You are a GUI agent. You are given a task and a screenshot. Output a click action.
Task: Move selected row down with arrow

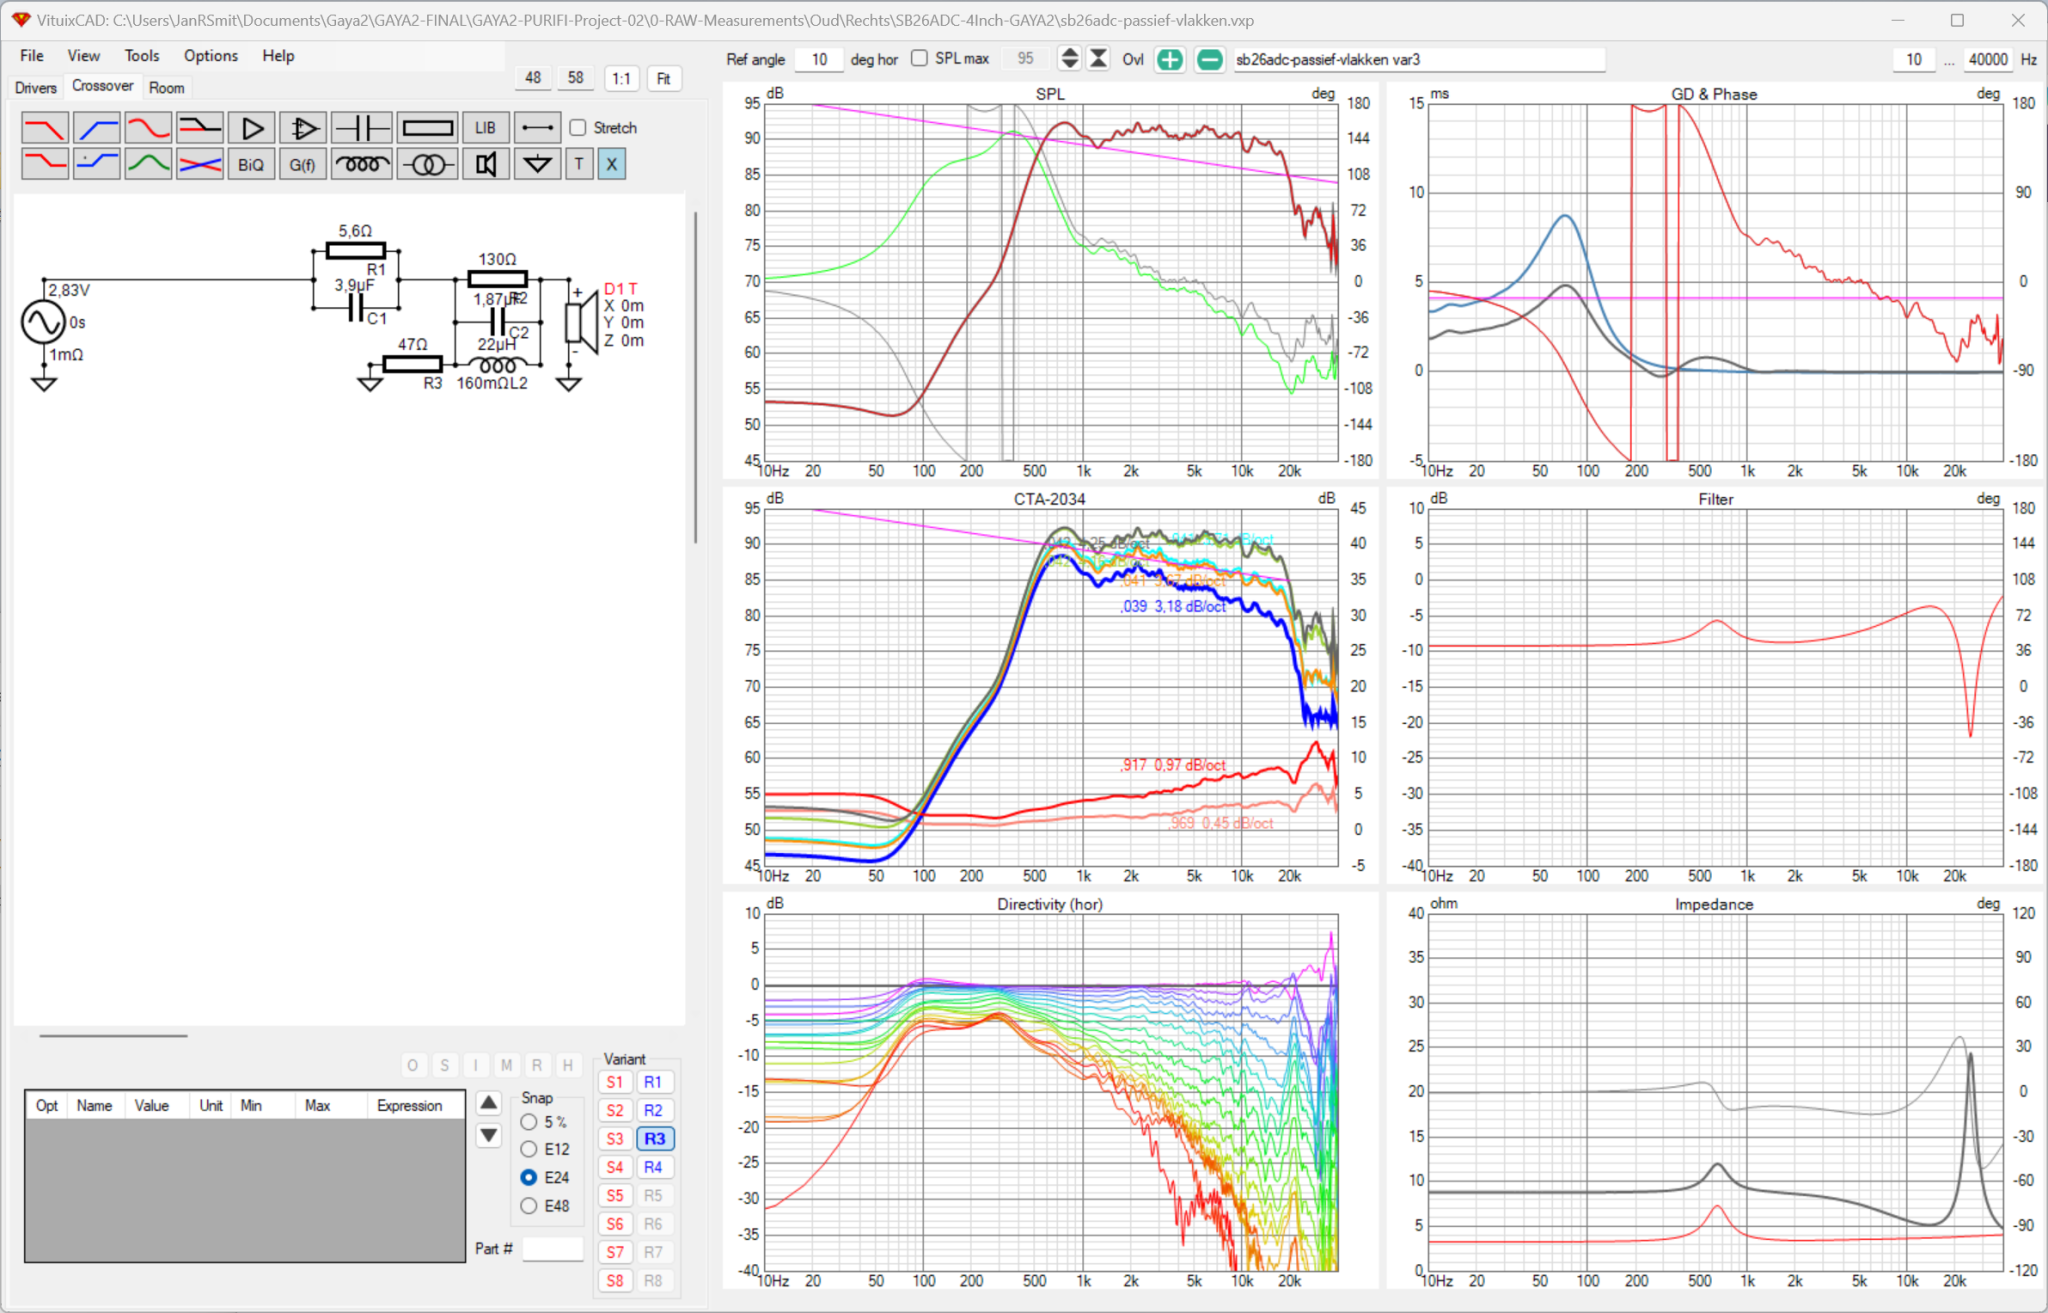pos(488,1135)
